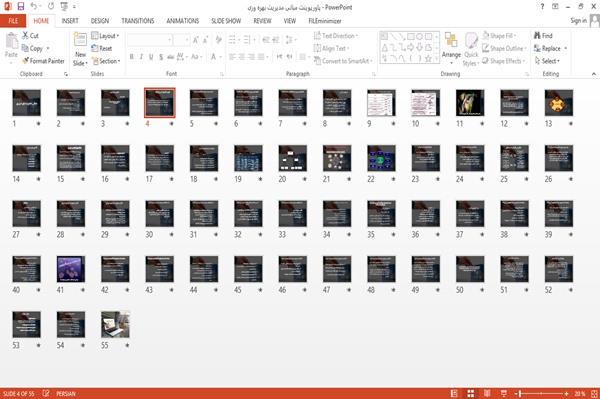This screenshot has width=600, height=399.
Task: Toggle text Shadow formatting
Action: point(161,57)
